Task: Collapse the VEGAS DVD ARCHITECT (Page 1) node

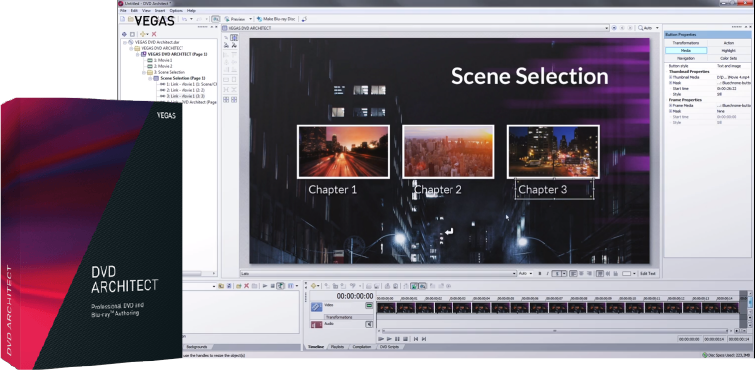Action: point(137,54)
